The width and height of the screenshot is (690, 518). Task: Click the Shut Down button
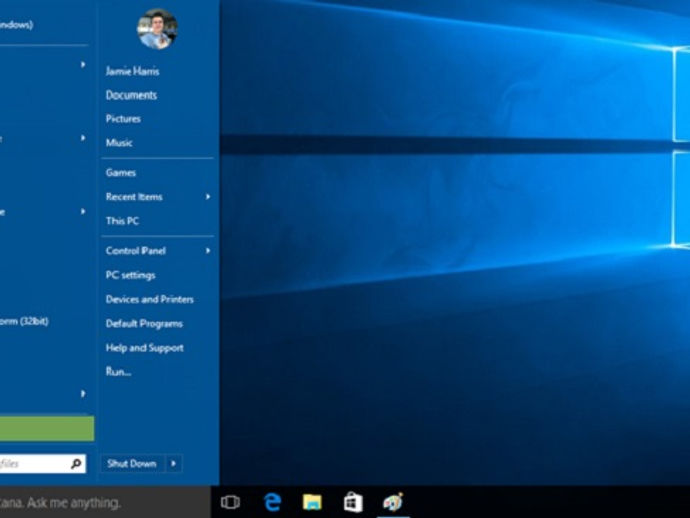click(132, 463)
